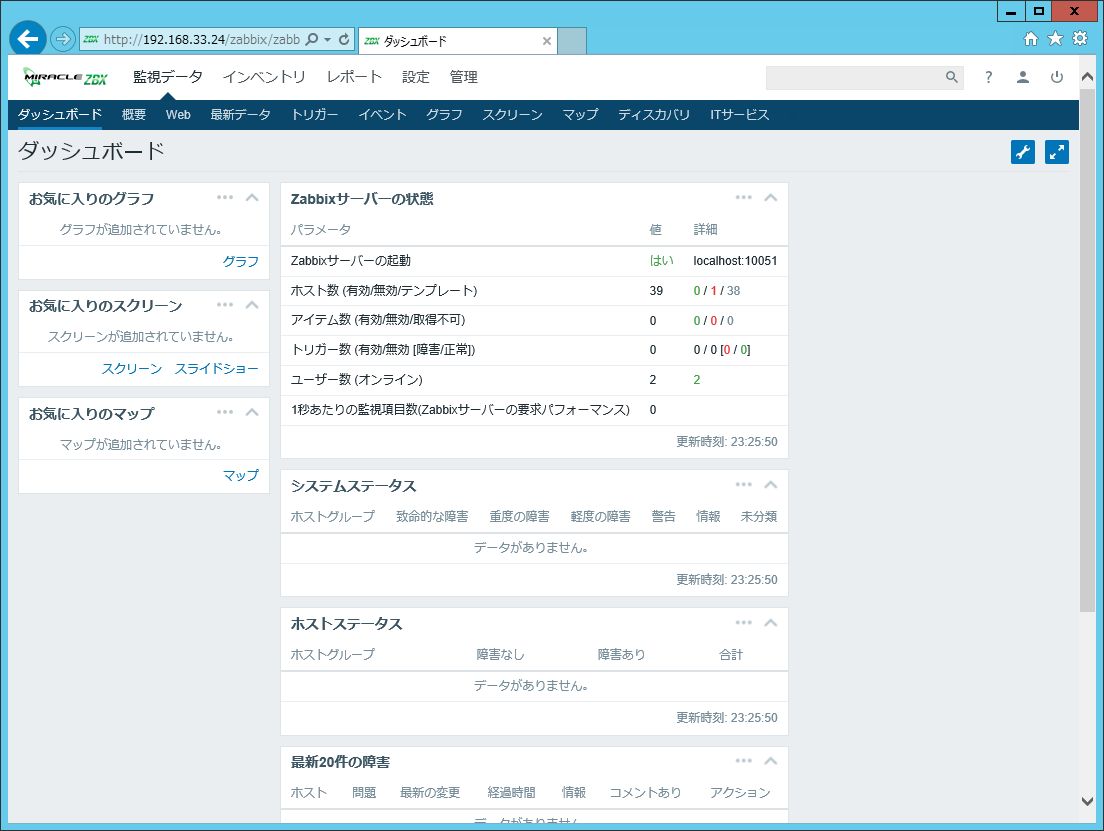
Task: Toggle fullscreen with the expand arrows icon
Action: [x=1056, y=151]
